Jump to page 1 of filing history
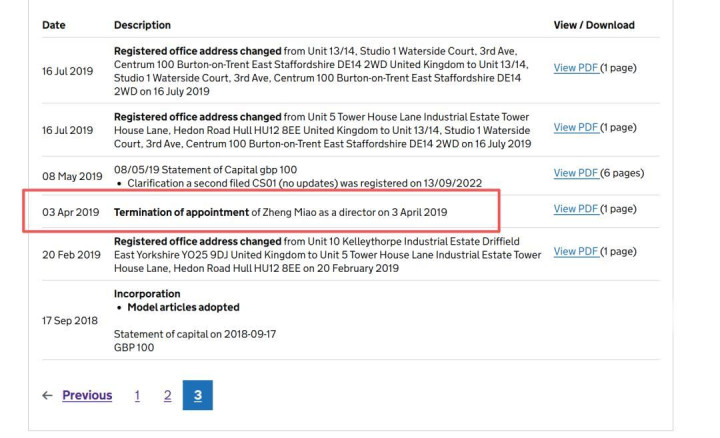The width and height of the screenshot is (720, 438). [x=139, y=395]
